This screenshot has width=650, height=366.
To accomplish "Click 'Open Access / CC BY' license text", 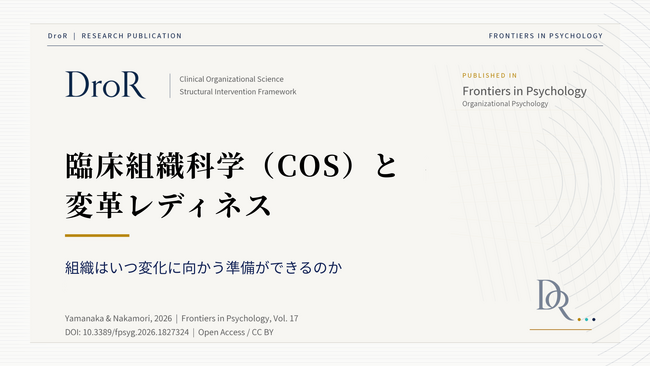I will click(235, 332).
